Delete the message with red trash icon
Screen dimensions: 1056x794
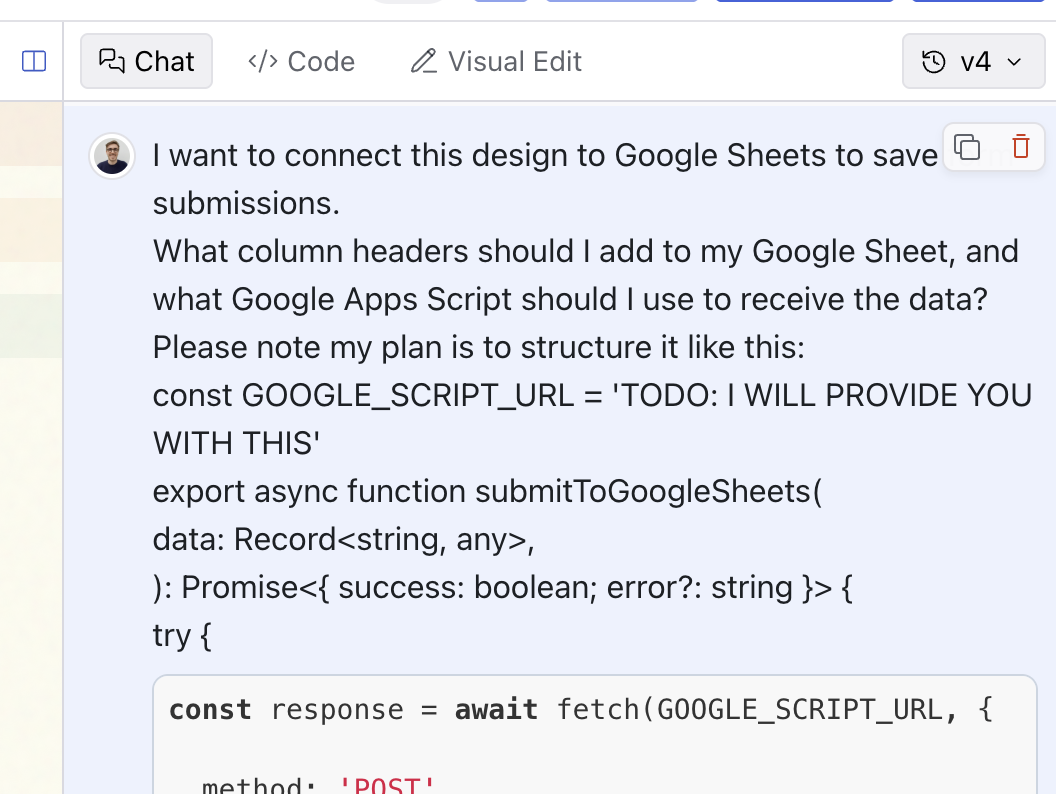[1020, 147]
